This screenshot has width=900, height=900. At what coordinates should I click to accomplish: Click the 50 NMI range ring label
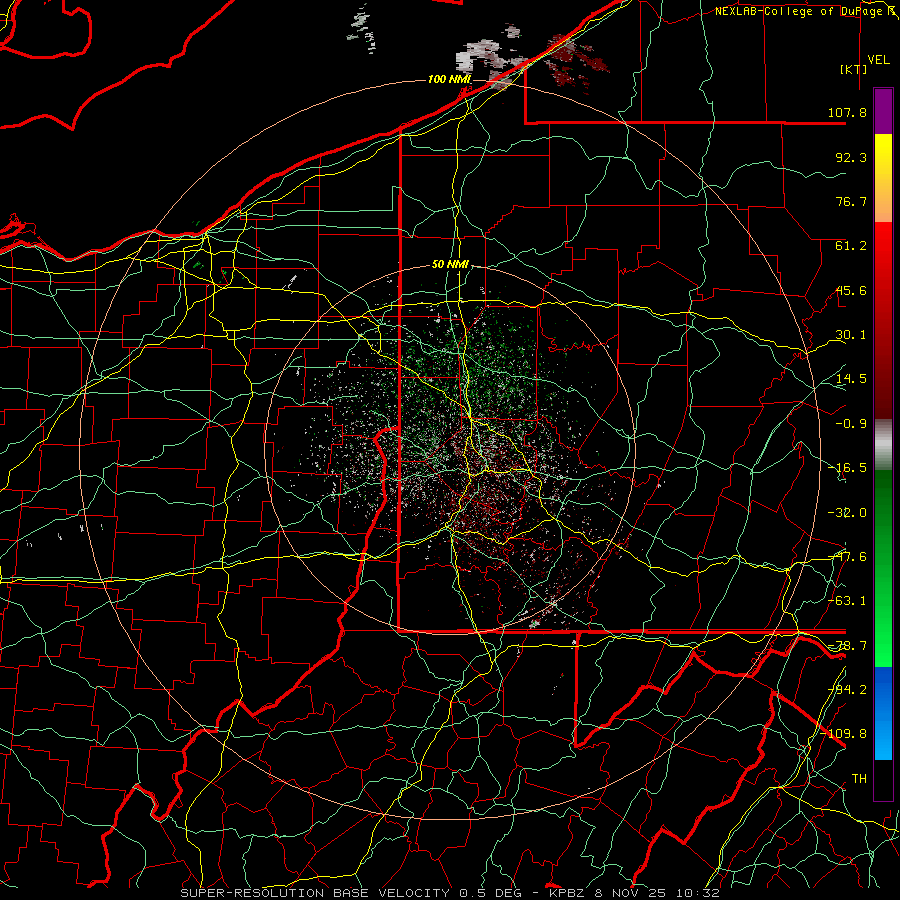[x=450, y=265]
